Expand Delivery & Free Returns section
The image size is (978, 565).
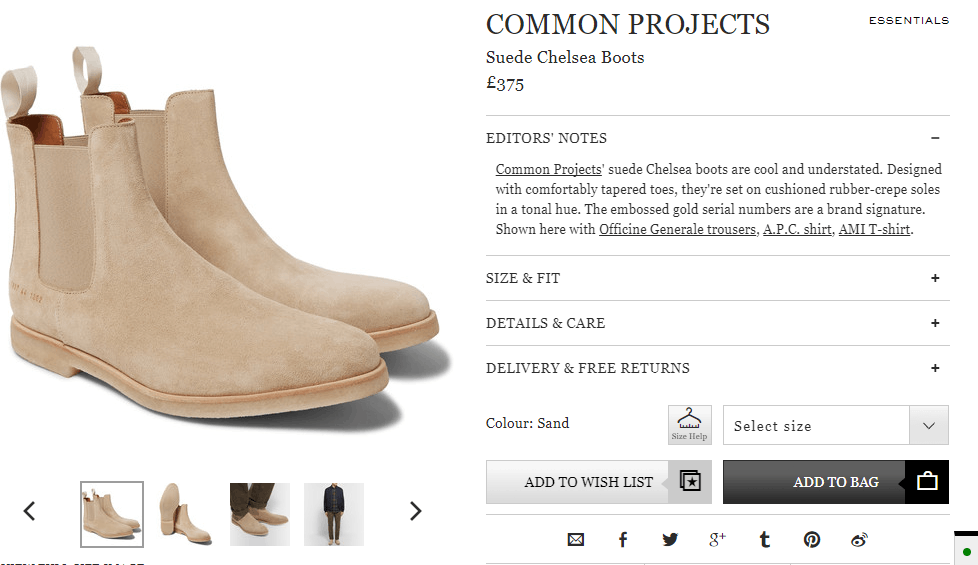935,368
